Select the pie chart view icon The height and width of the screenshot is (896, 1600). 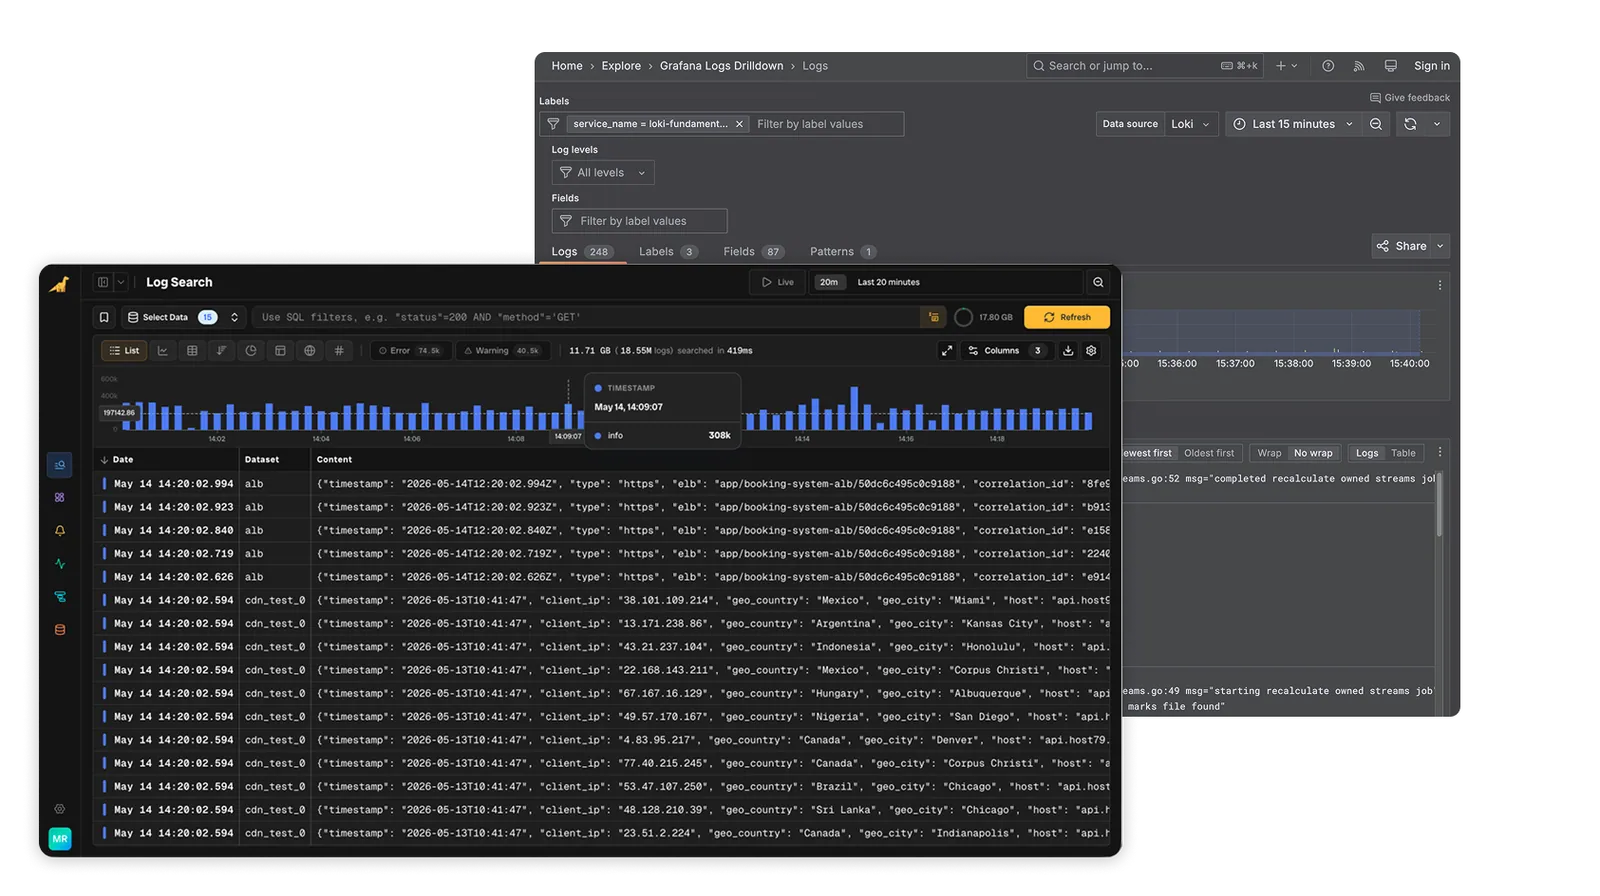point(251,351)
